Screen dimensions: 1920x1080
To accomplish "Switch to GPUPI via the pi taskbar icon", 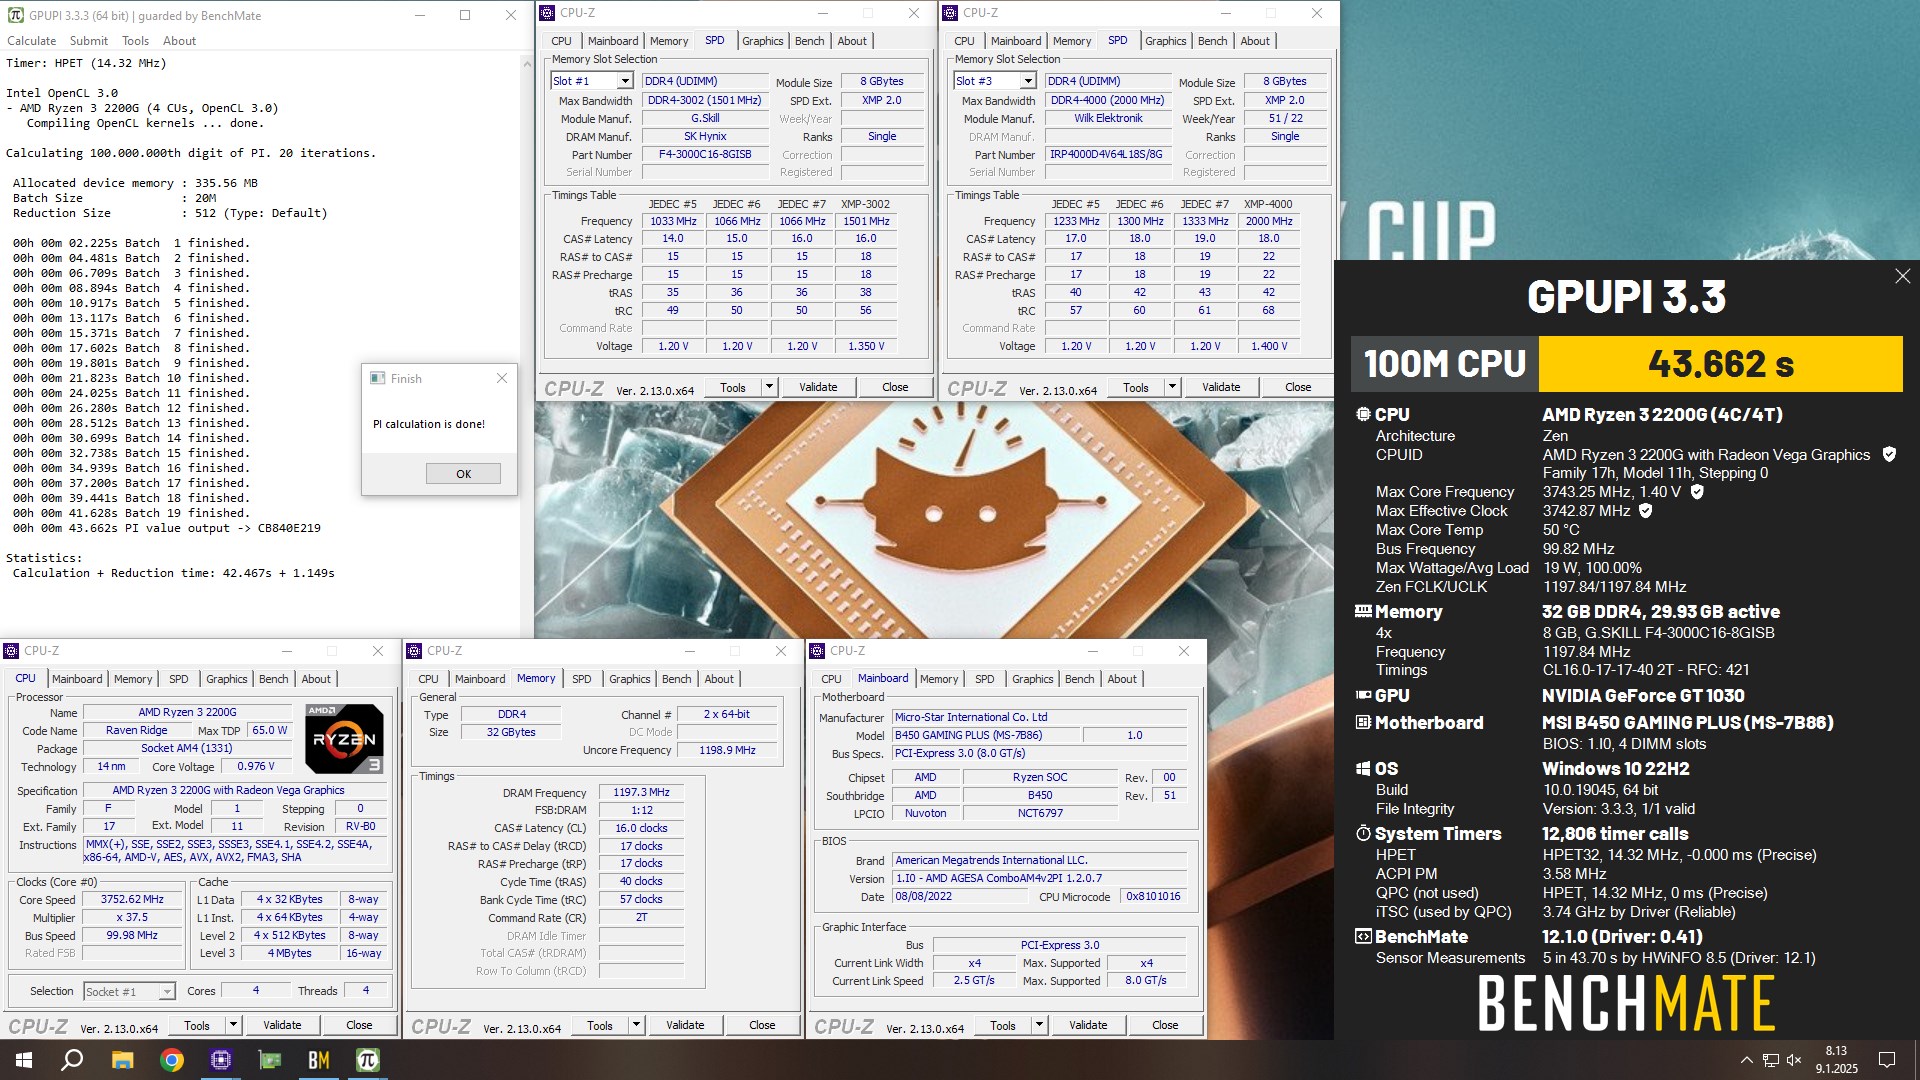I will (x=368, y=1060).
